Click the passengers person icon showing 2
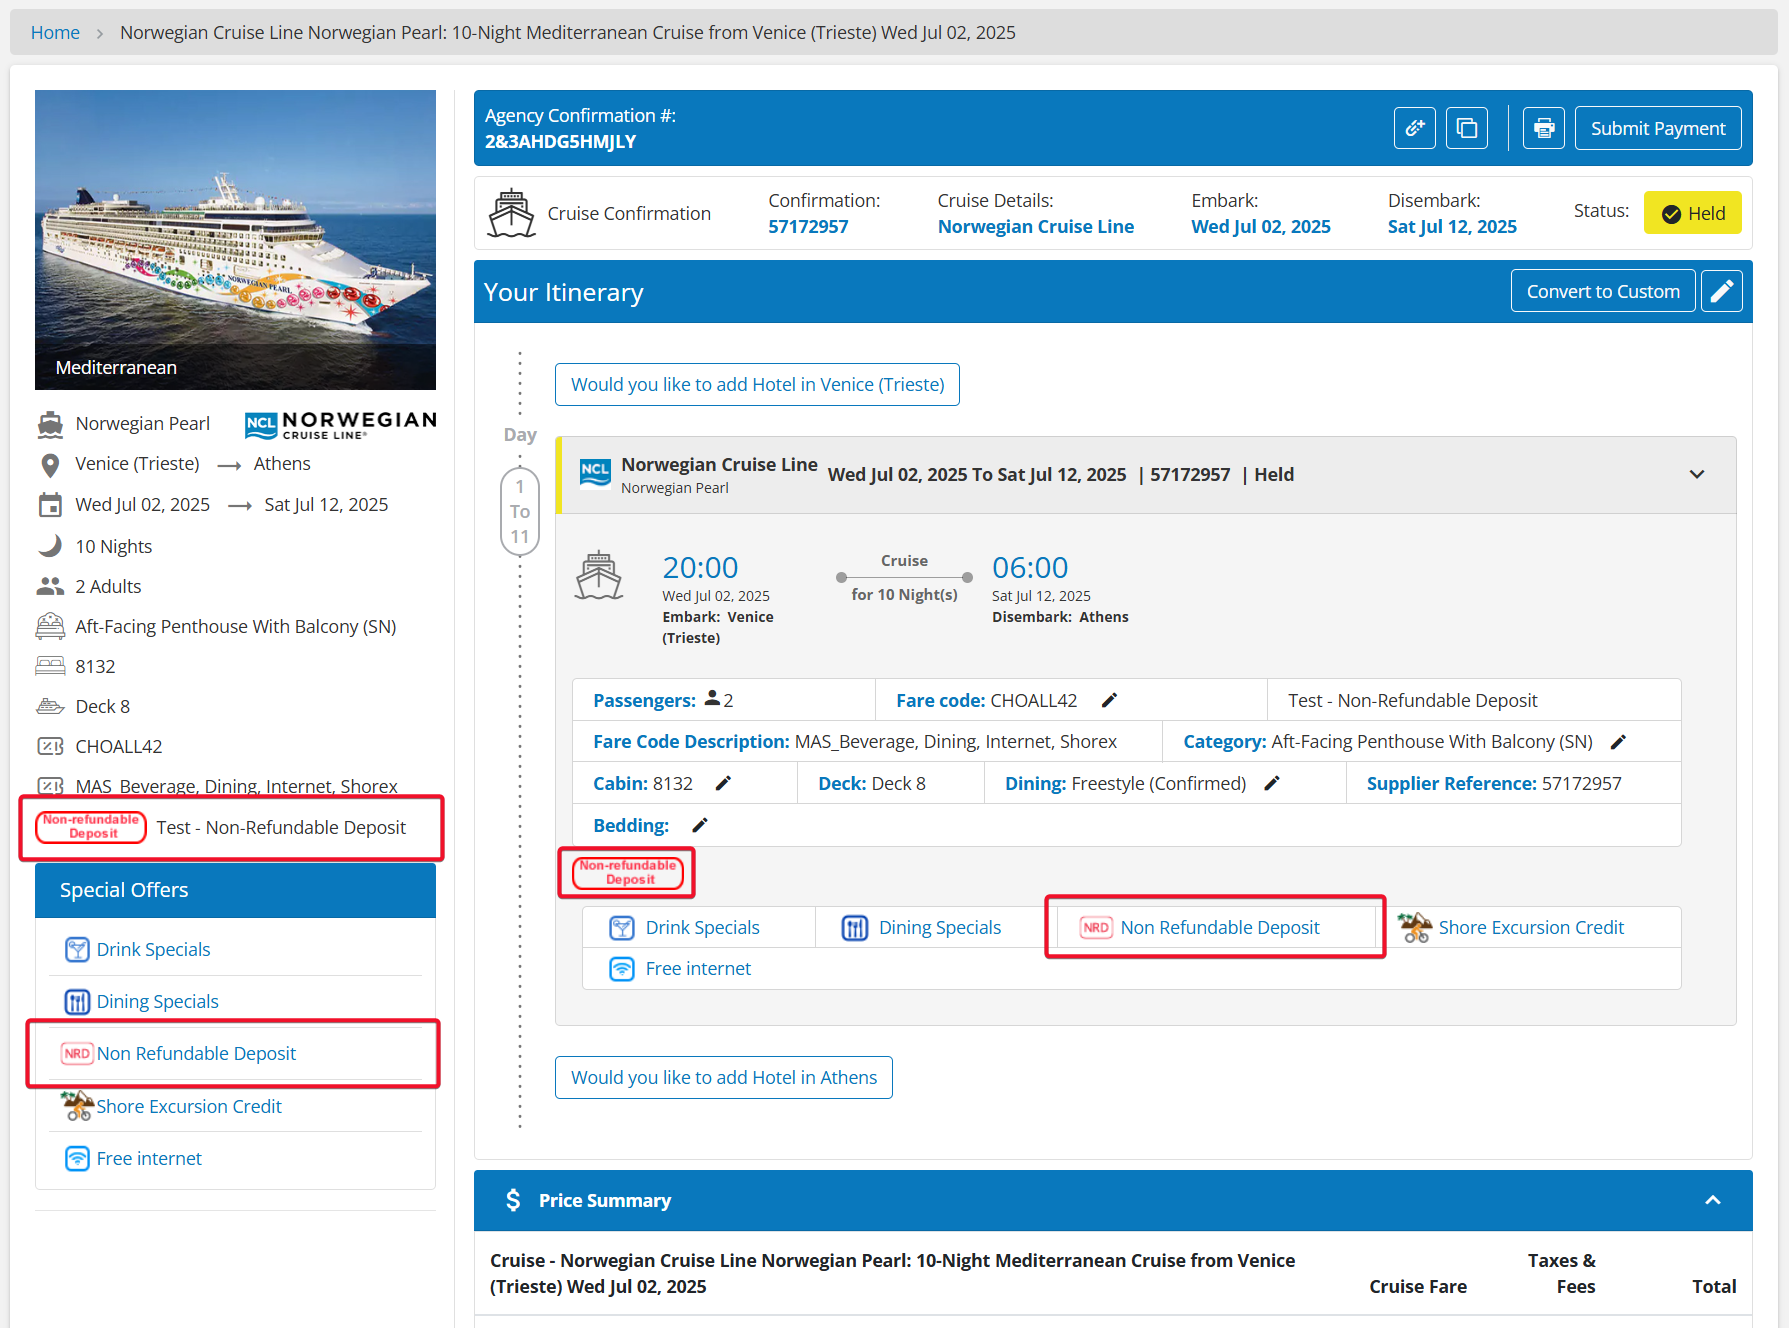 click(x=712, y=698)
